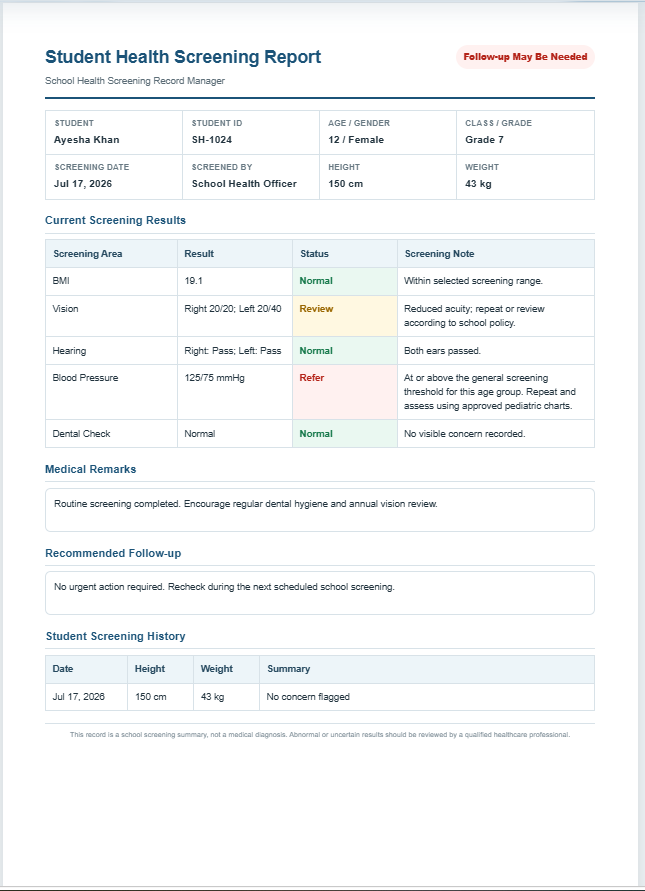645x891 pixels.
Task: Click the 'Reduced acuity' vision note
Action: coord(474,316)
